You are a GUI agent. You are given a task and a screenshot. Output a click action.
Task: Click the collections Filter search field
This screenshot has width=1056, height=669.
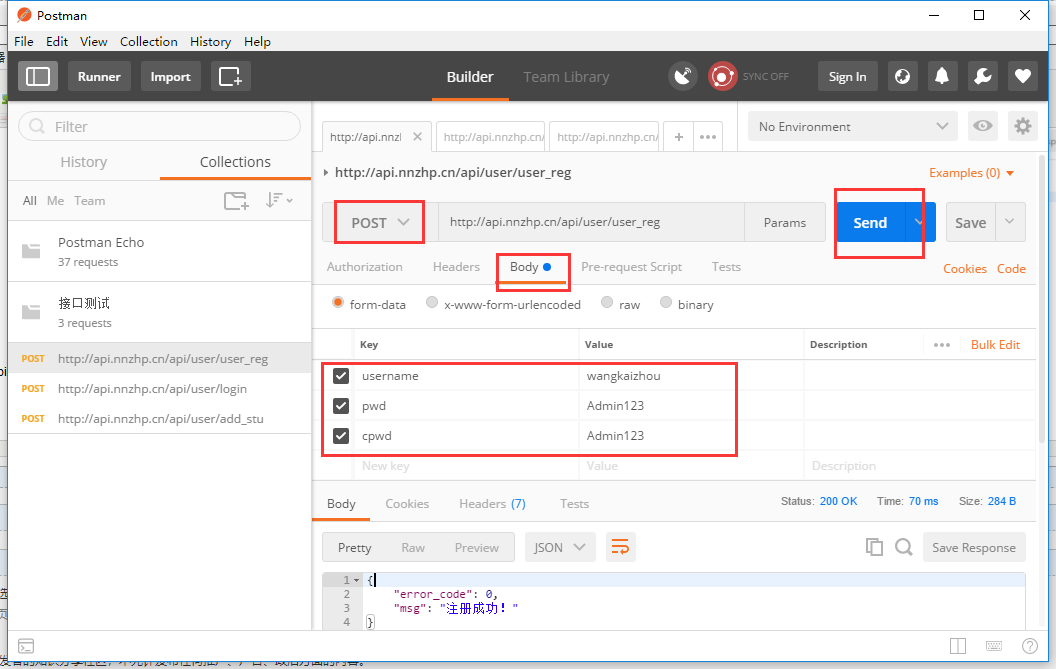pos(160,127)
